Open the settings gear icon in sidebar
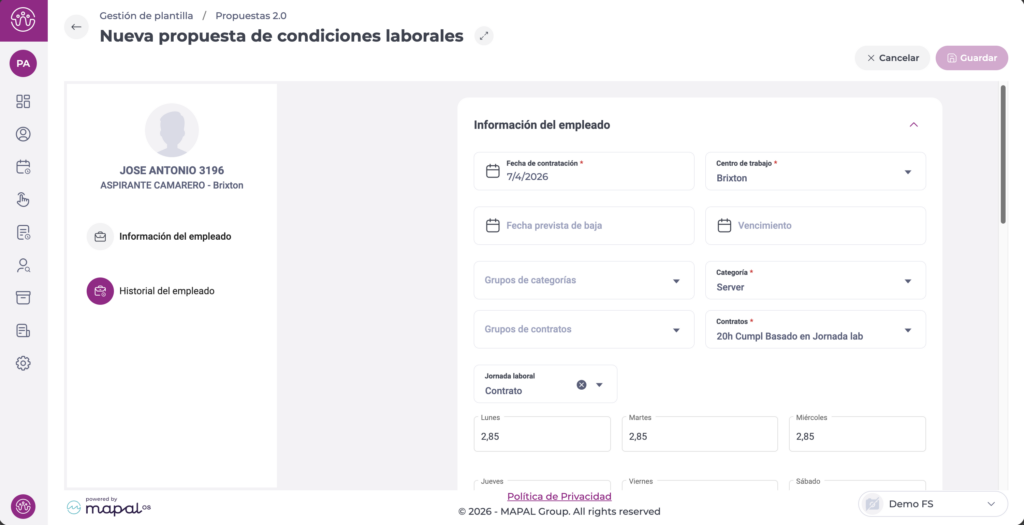The height and width of the screenshot is (525, 1024). point(23,363)
